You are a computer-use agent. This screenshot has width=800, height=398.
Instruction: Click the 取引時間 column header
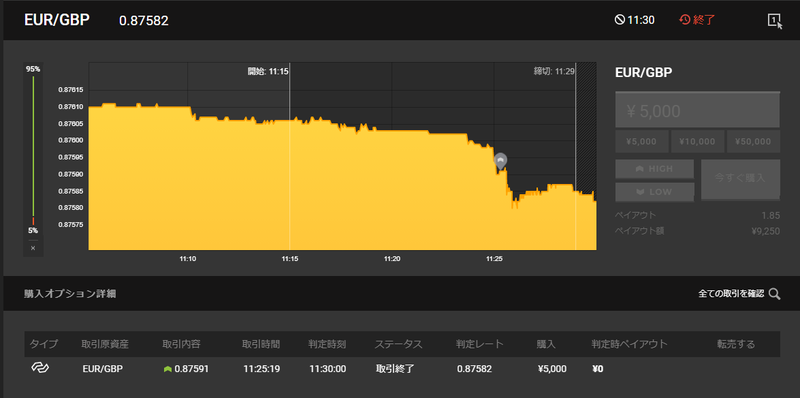pos(261,344)
